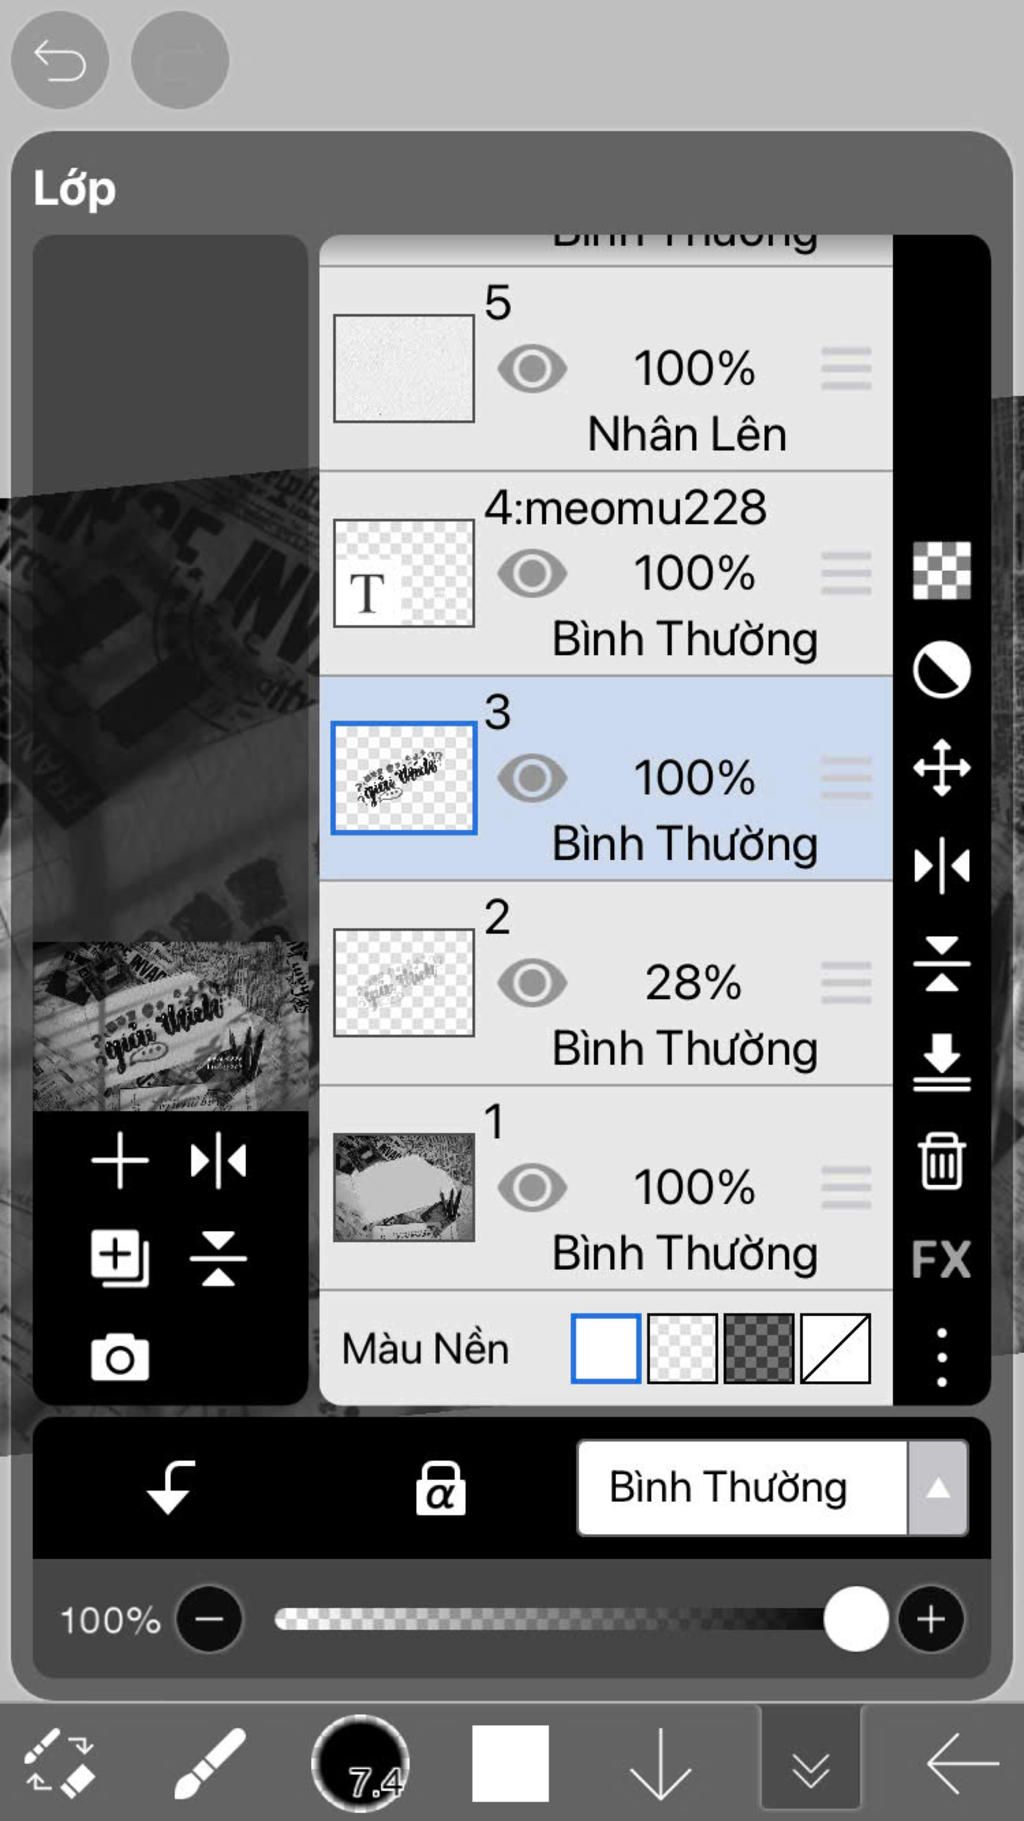
Task: Choose dark checkered background swatch
Action: pyautogui.click(x=759, y=1349)
